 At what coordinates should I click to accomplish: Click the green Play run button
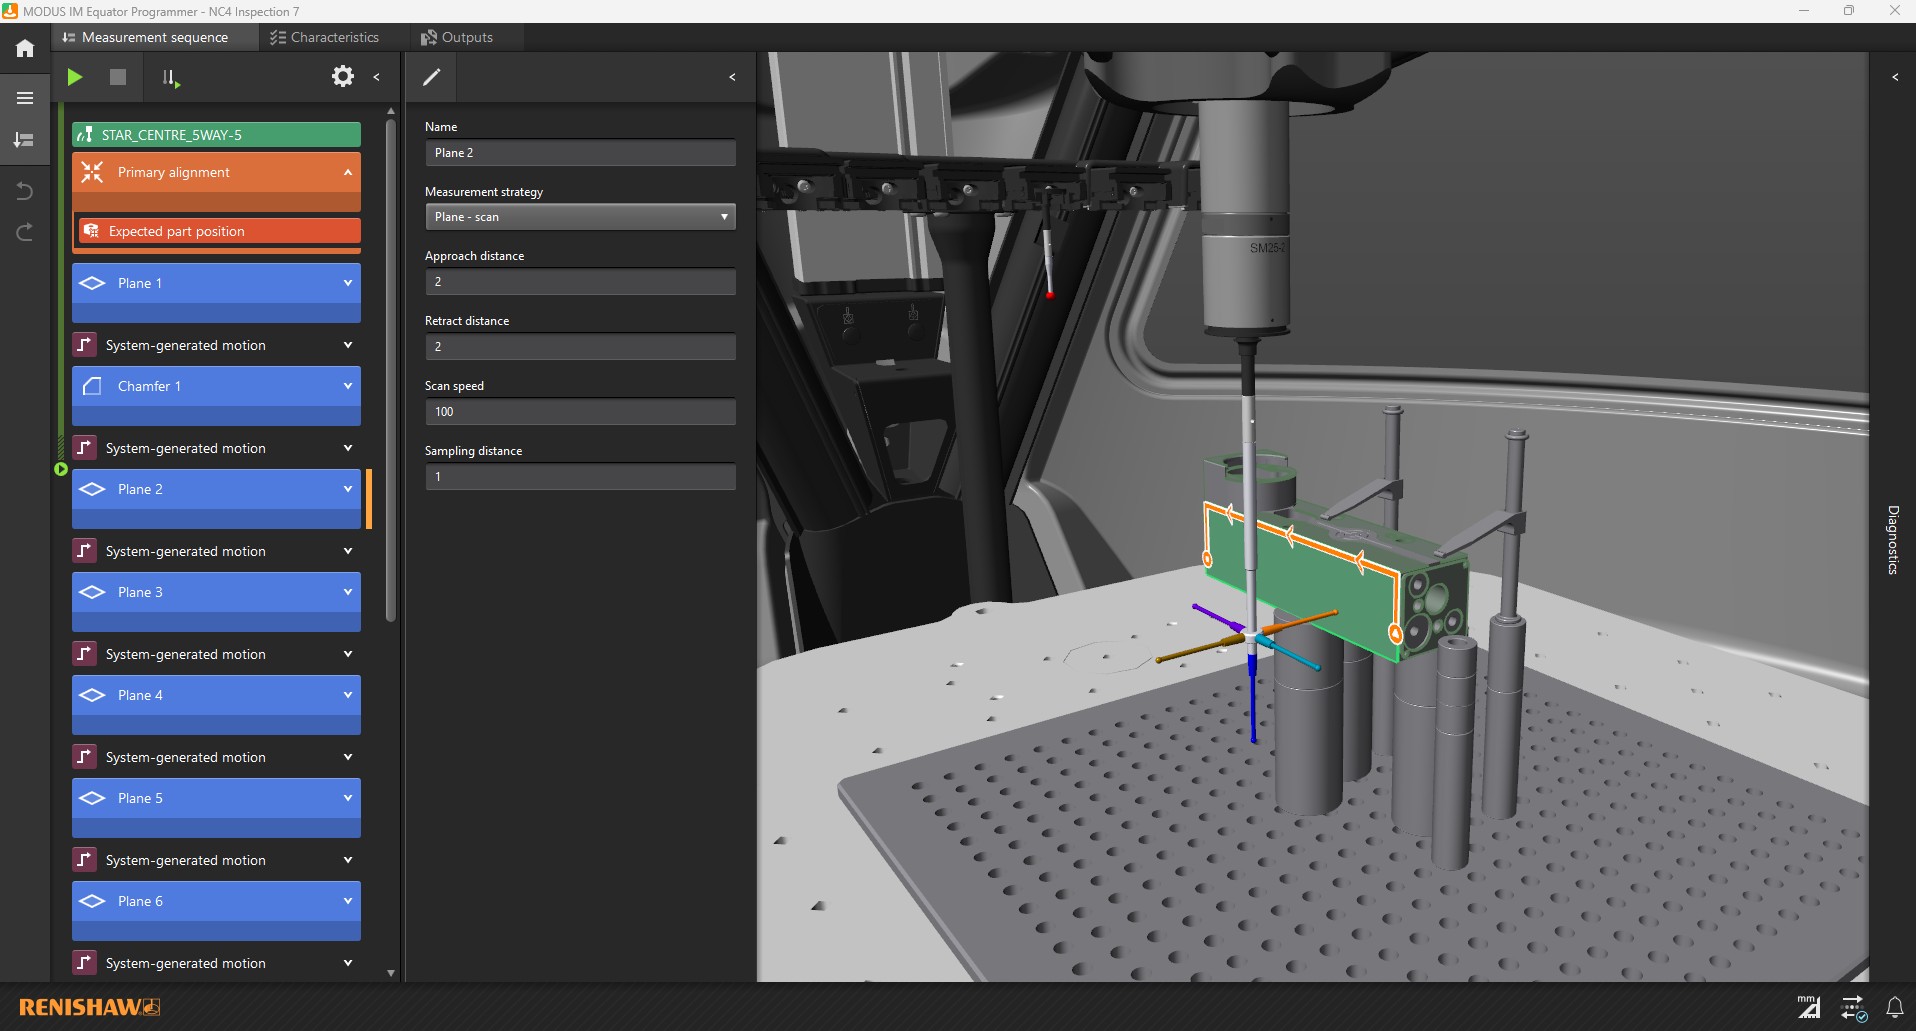(x=75, y=77)
